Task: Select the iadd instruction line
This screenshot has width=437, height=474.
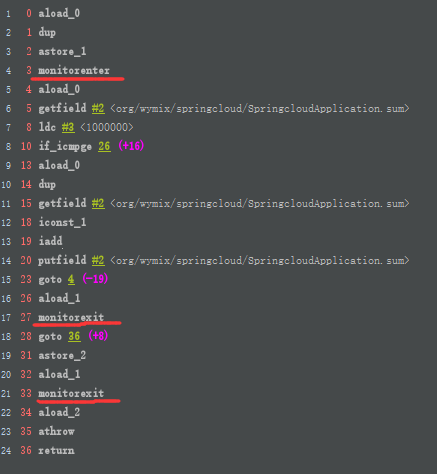Action: 50,241
